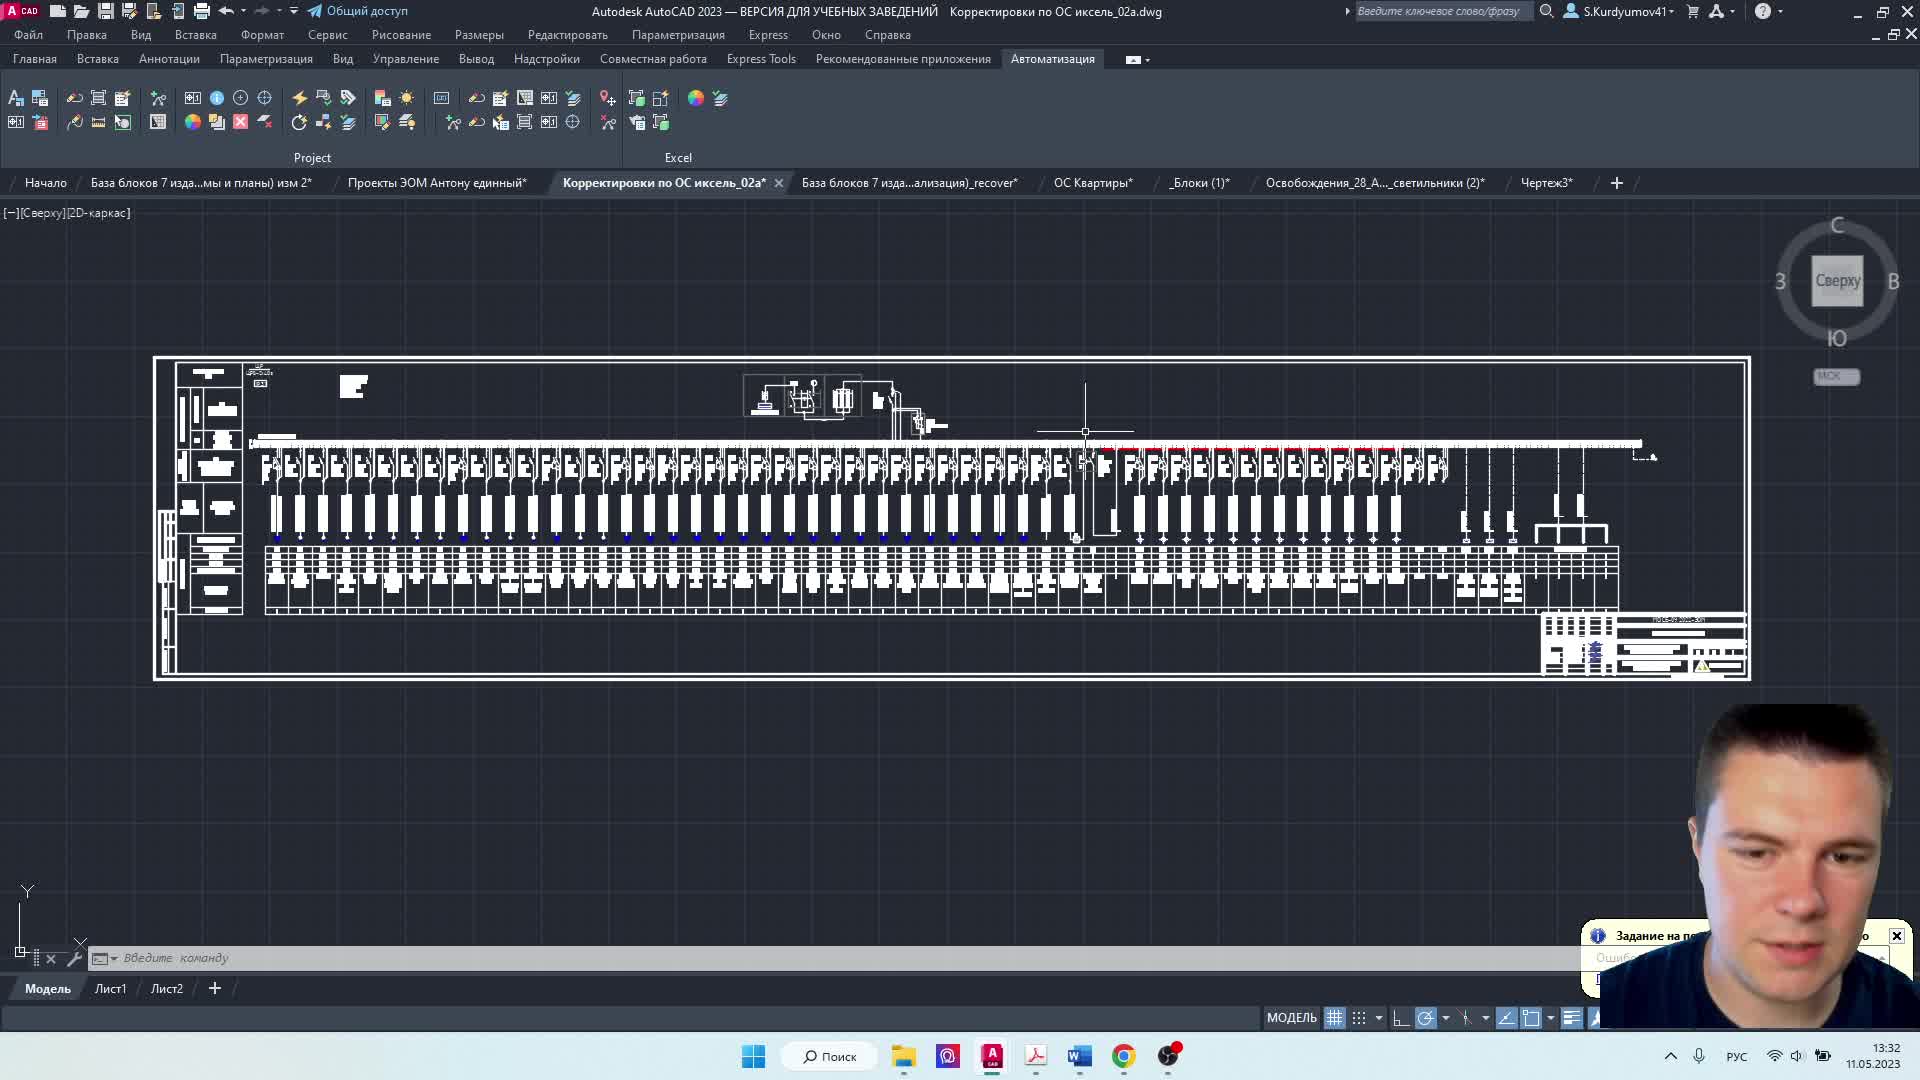
Task: Click the yellow lightning bolt icon in Project panel
Action: pyautogui.click(x=299, y=98)
